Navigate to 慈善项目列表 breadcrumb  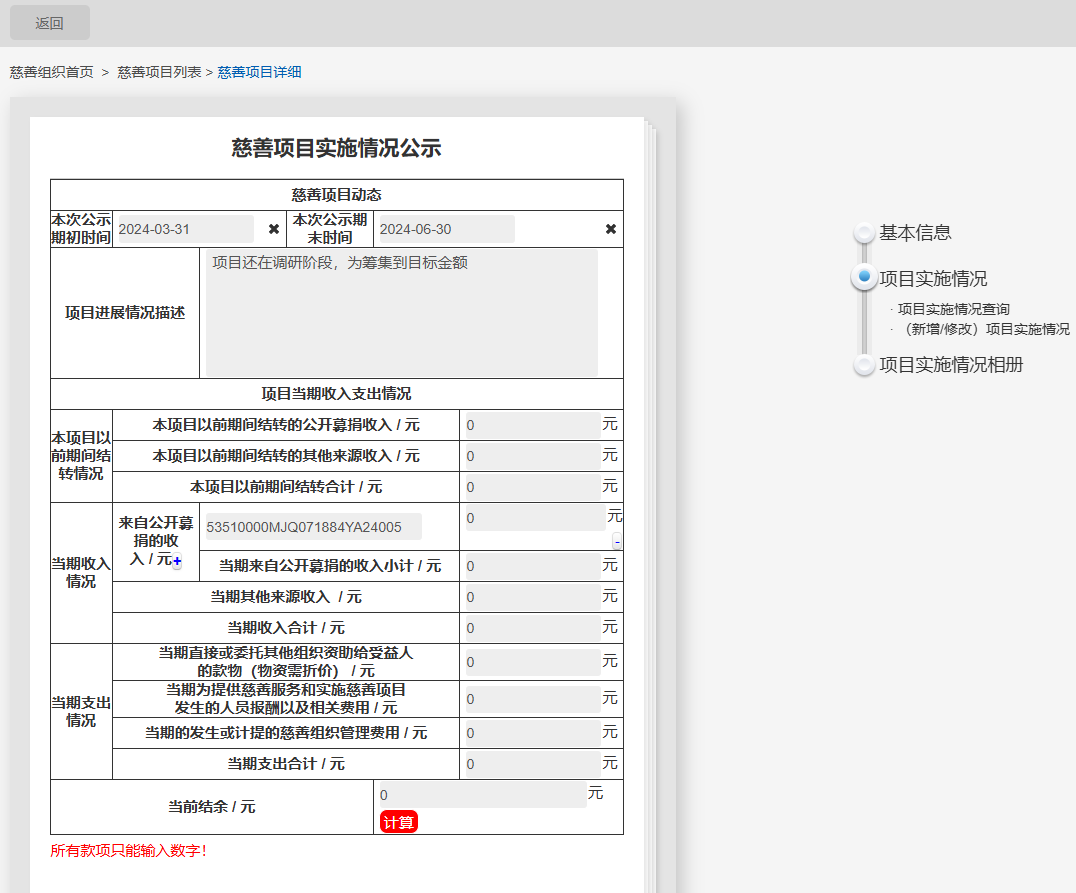pyautogui.click(x=159, y=72)
